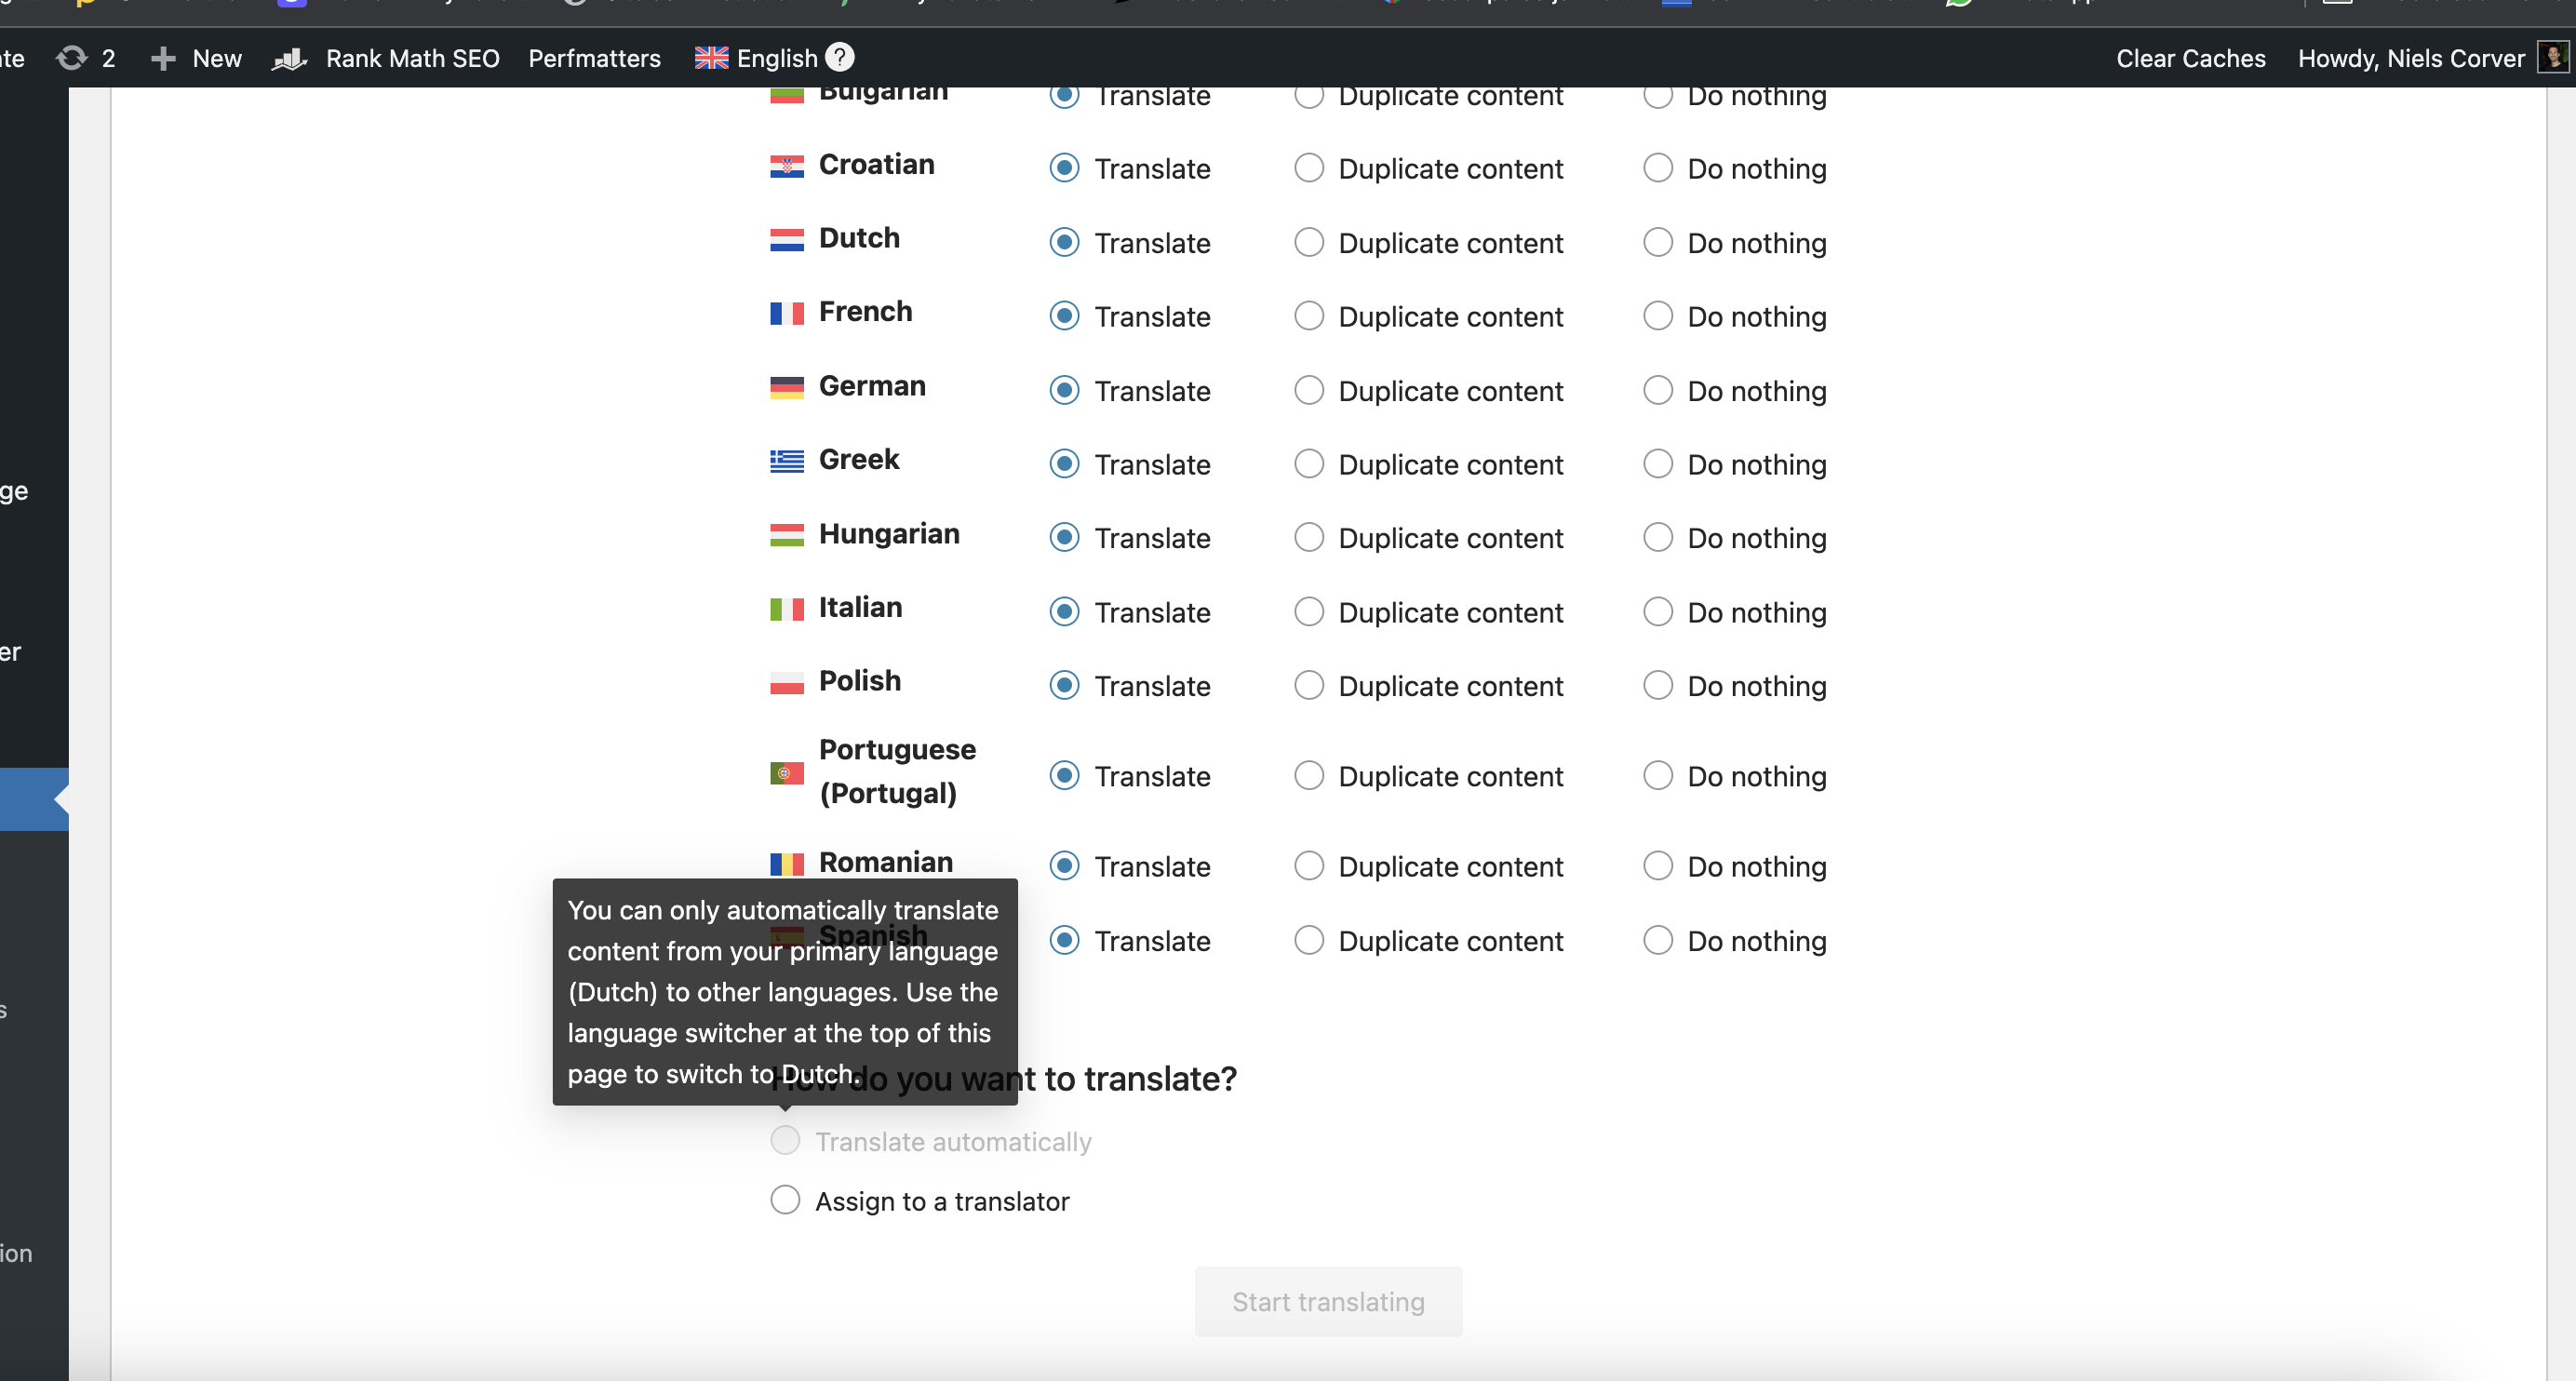
Task: Set Polish to Duplicate content
Action: (x=1309, y=685)
